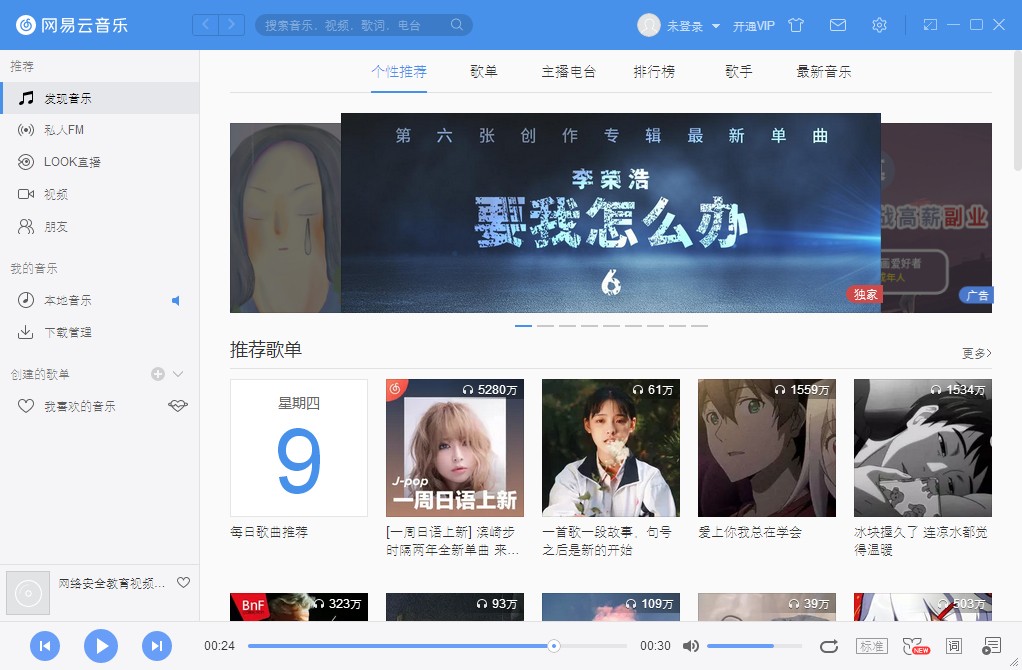
Task: Favorite 网络安全教育视频 with the heart
Action: click(182, 582)
